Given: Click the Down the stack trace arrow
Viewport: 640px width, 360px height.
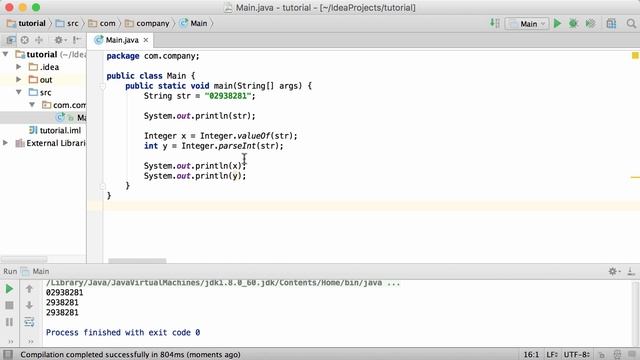Looking at the screenshot, I should click(x=29, y=305).
